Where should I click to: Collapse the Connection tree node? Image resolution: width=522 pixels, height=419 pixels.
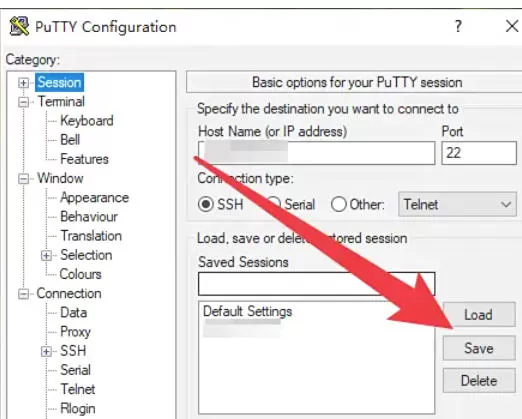(x=23, y=294)
